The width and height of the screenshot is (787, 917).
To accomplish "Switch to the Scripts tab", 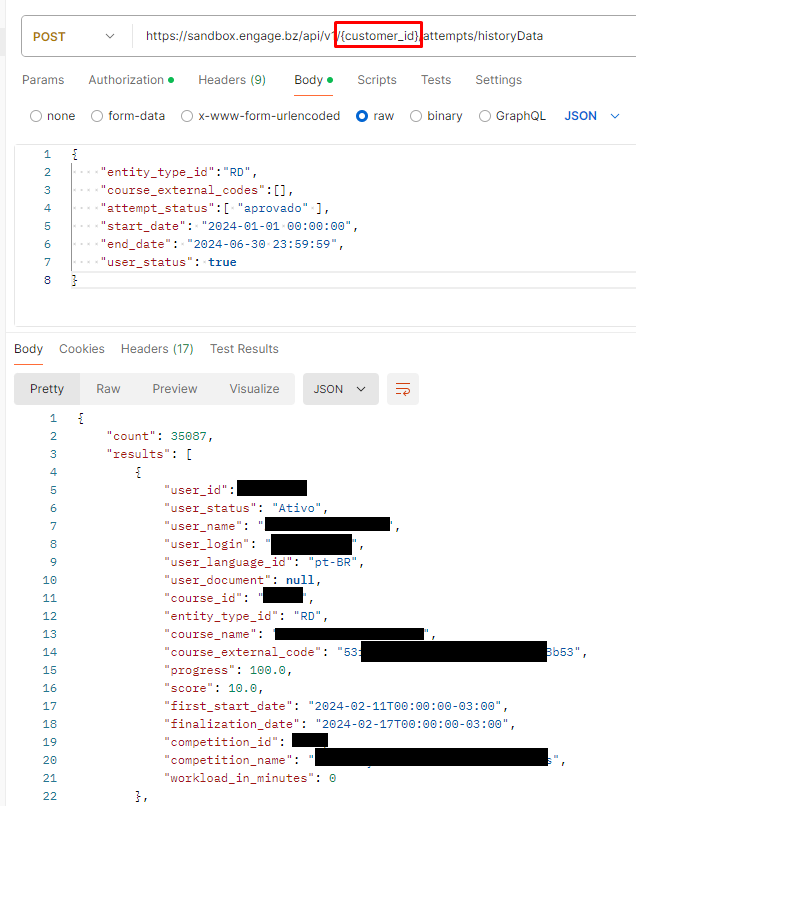I will [377, 80].
